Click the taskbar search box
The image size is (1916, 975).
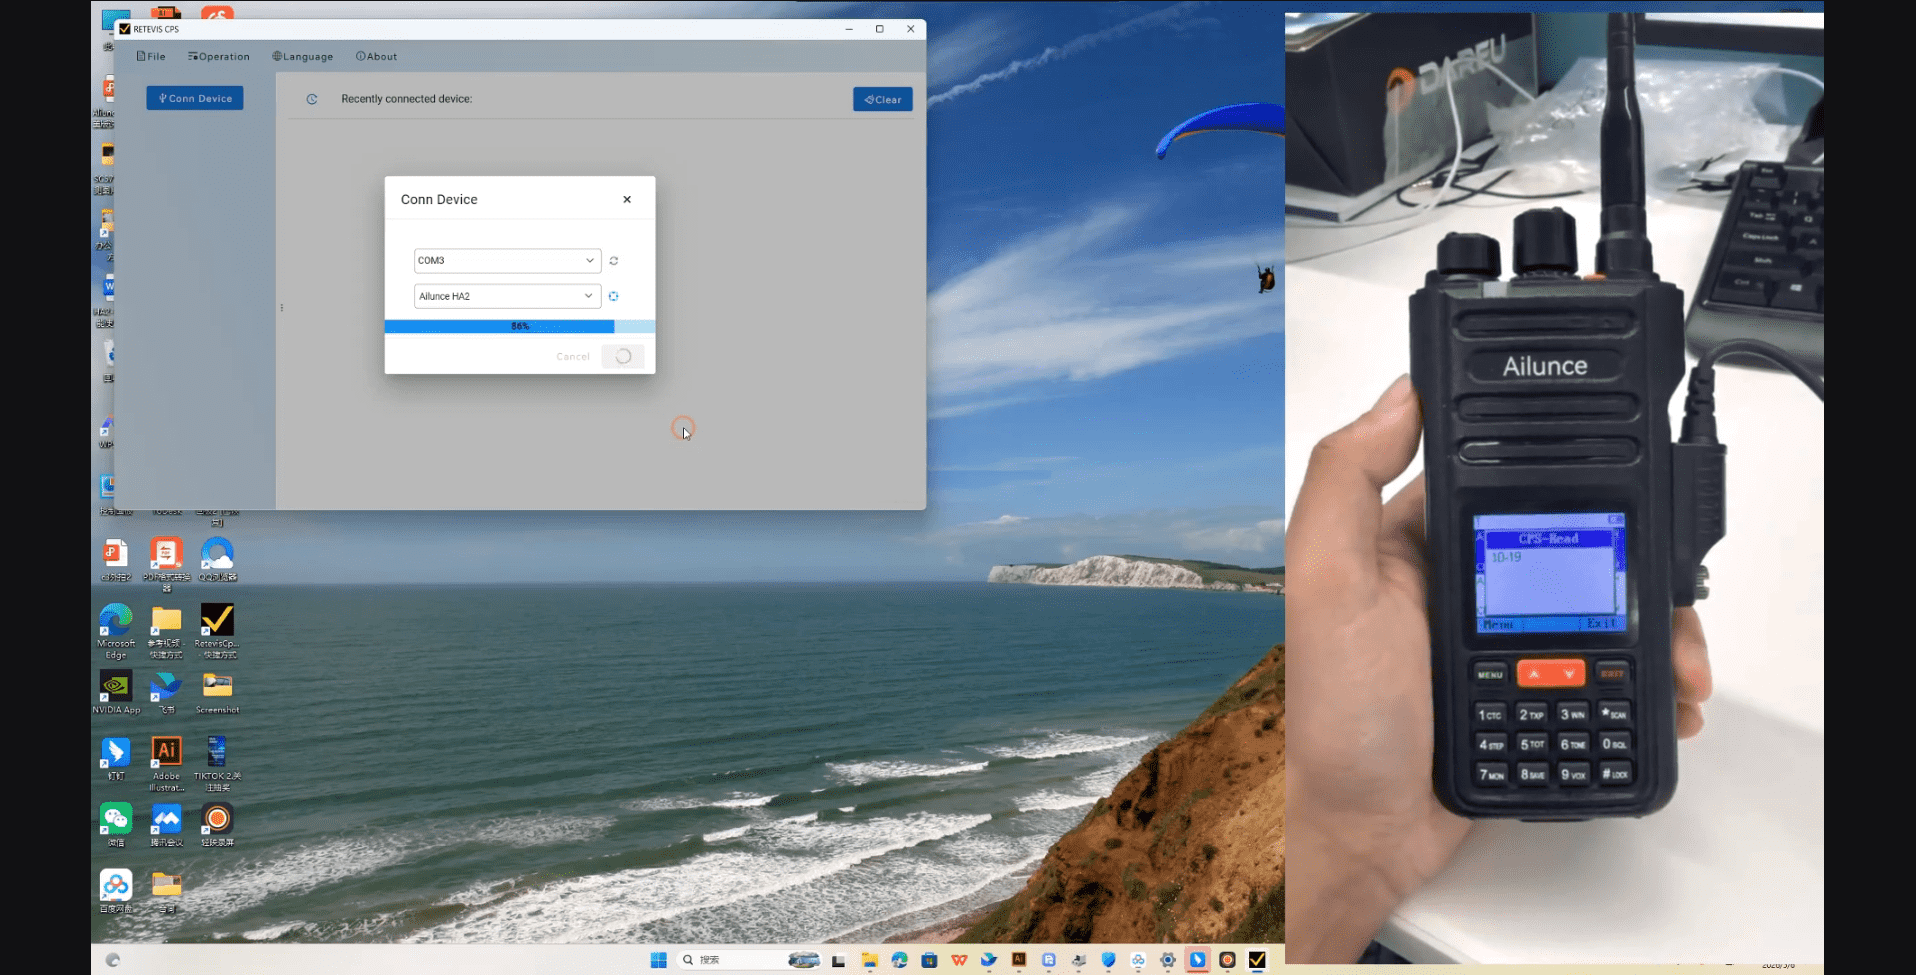tap(750, 960)
